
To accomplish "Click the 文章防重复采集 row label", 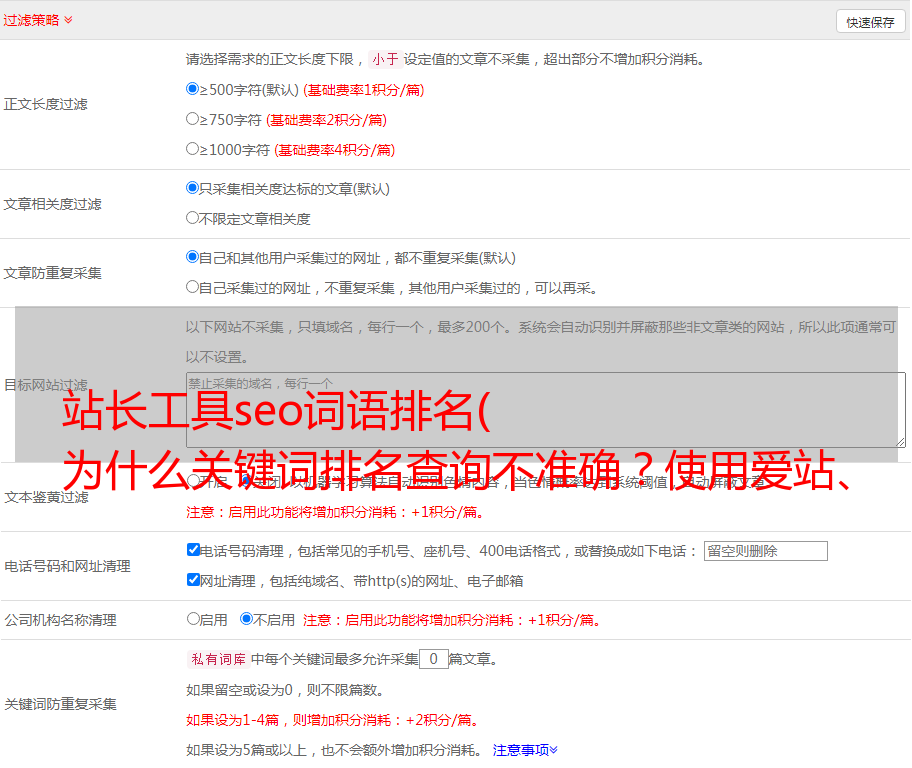I will coord(52,273).
